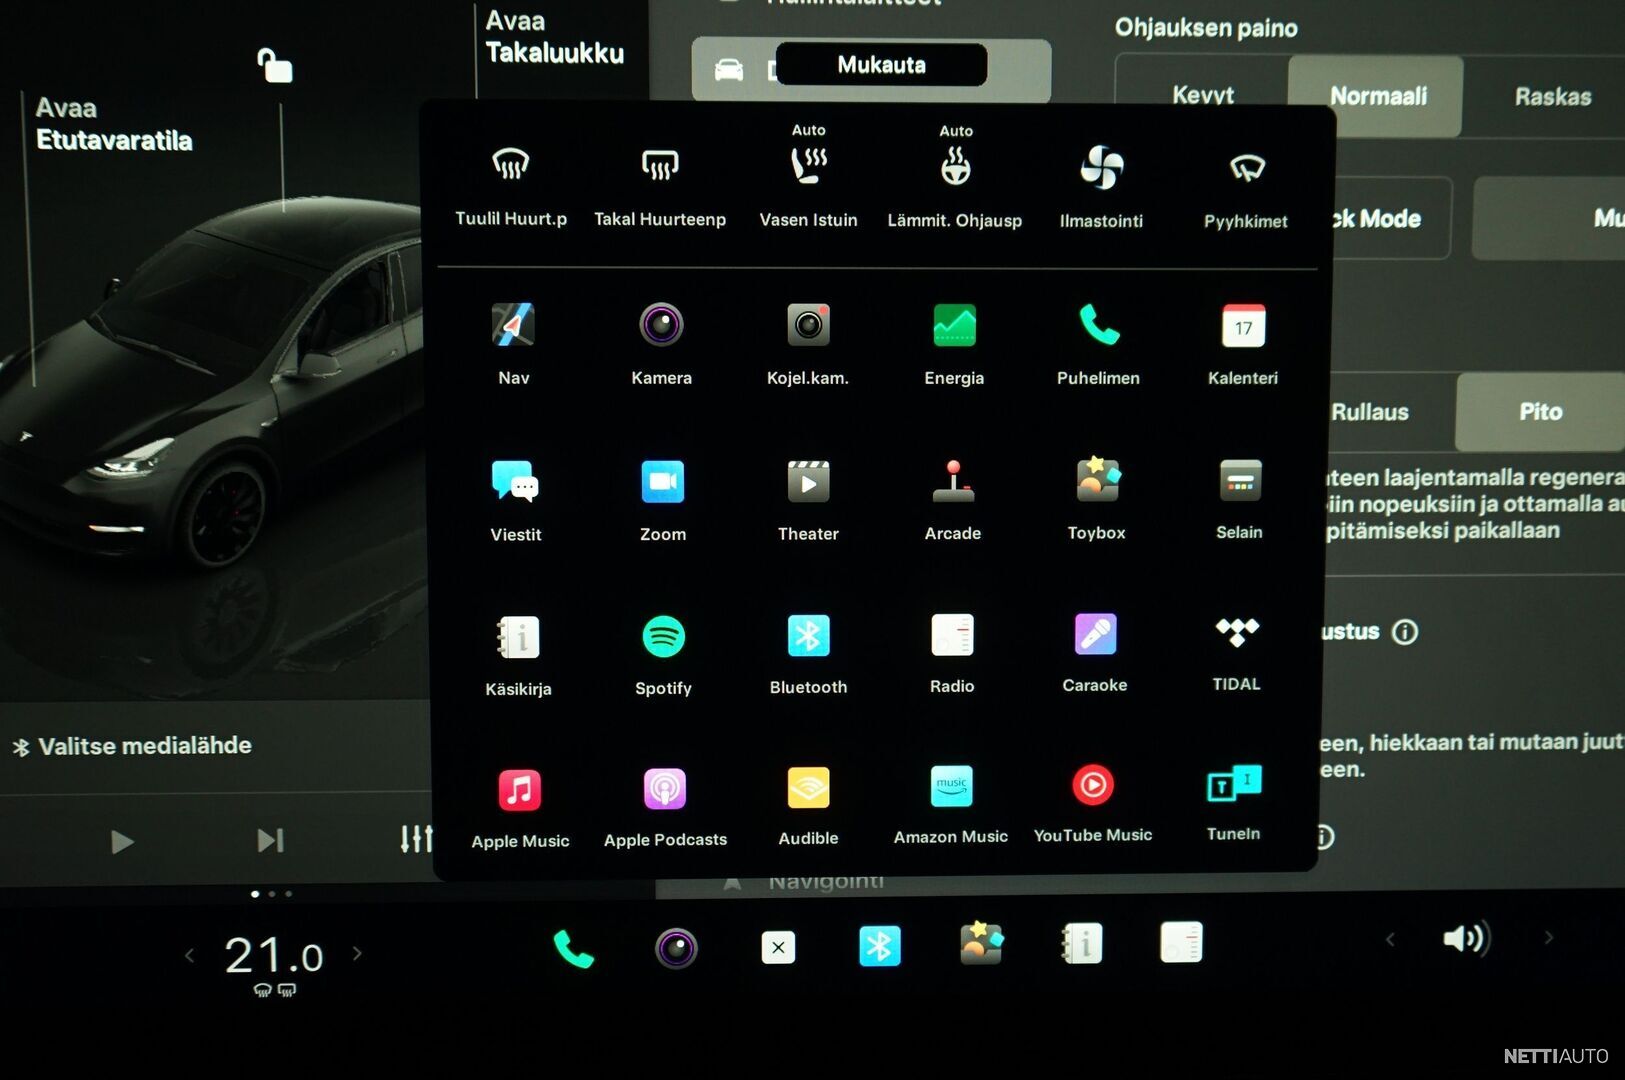Toggle left seat heater Vasen Istuin
1625x1080 pixels.
[808, 176]
